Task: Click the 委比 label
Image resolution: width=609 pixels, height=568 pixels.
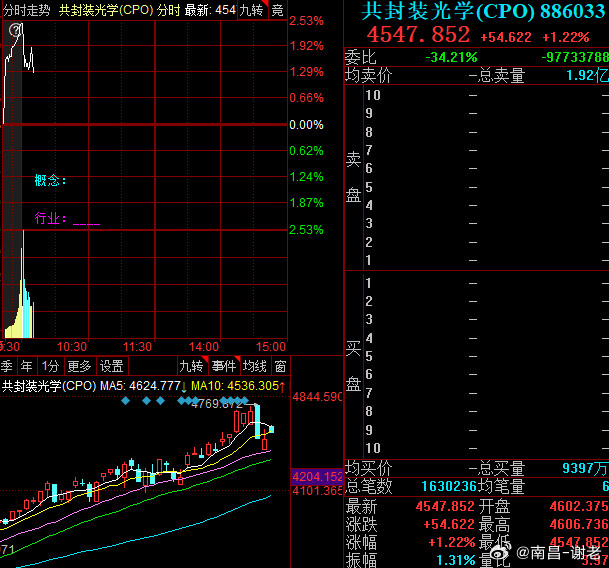Action: pyautogui.click(x=361, y=57)
